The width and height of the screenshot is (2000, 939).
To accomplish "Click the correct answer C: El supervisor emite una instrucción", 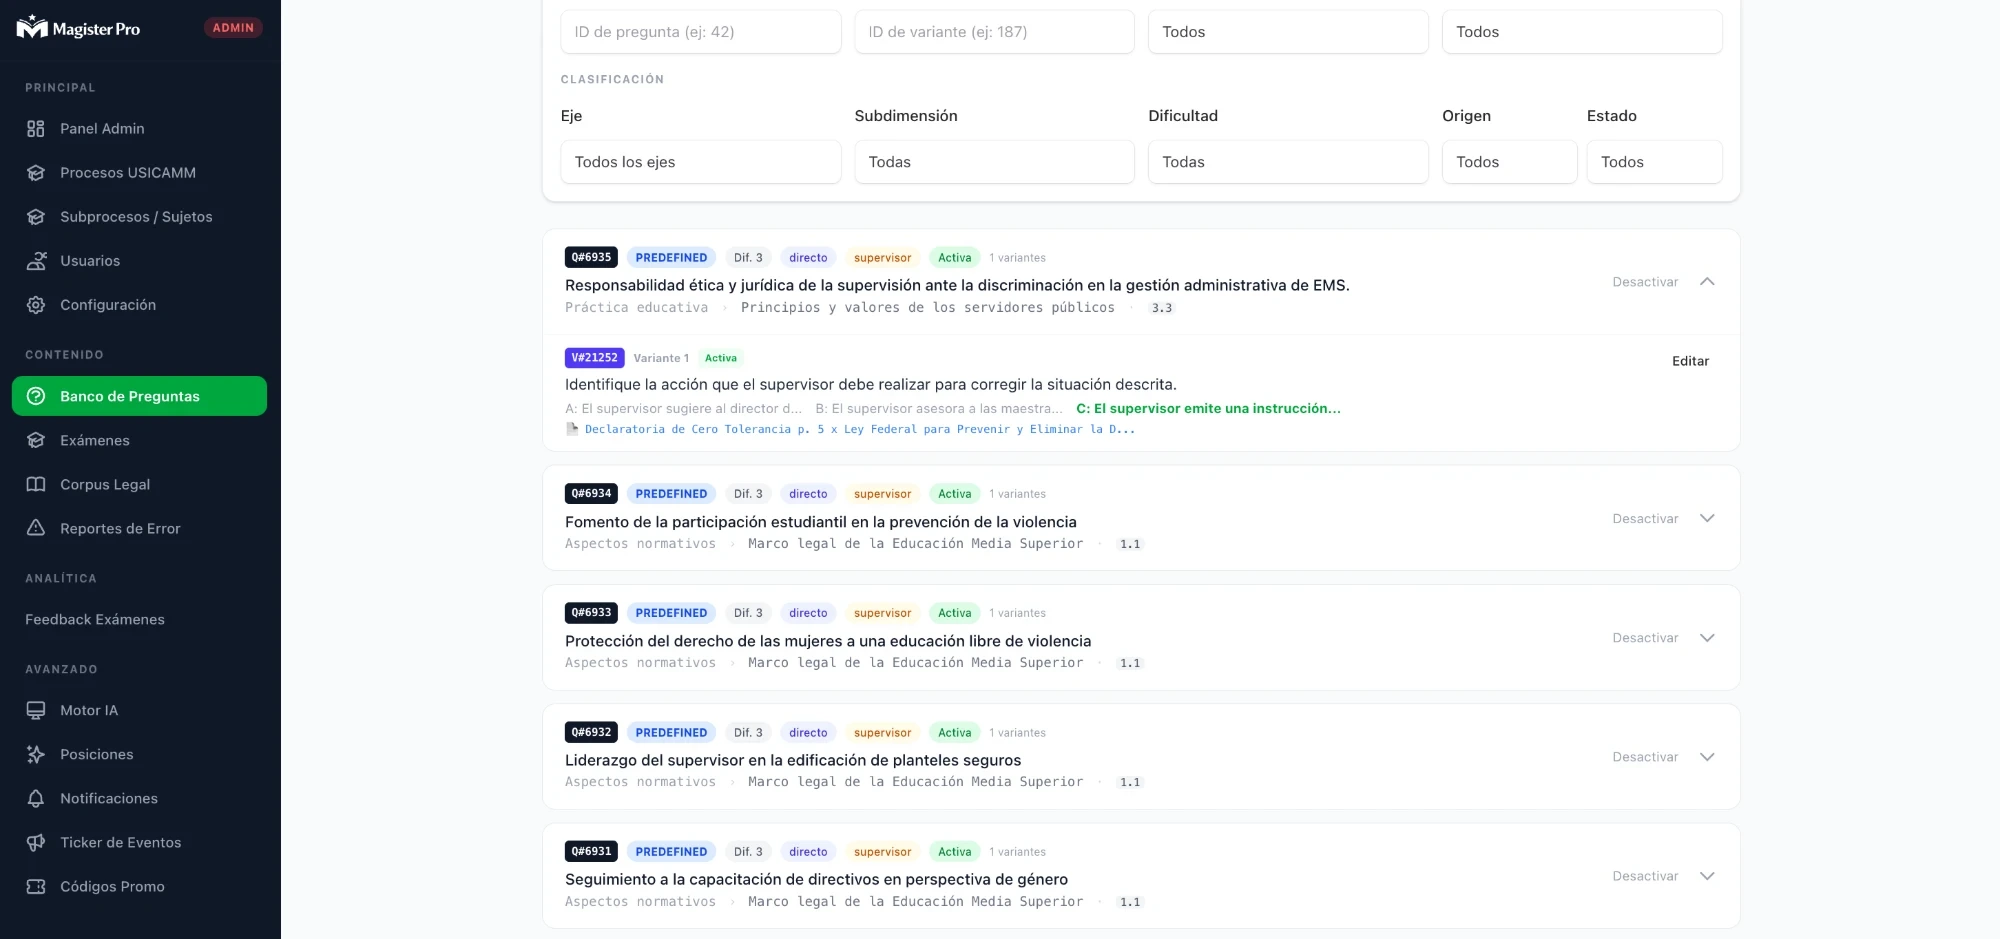I will click(x=1208, y=408).
